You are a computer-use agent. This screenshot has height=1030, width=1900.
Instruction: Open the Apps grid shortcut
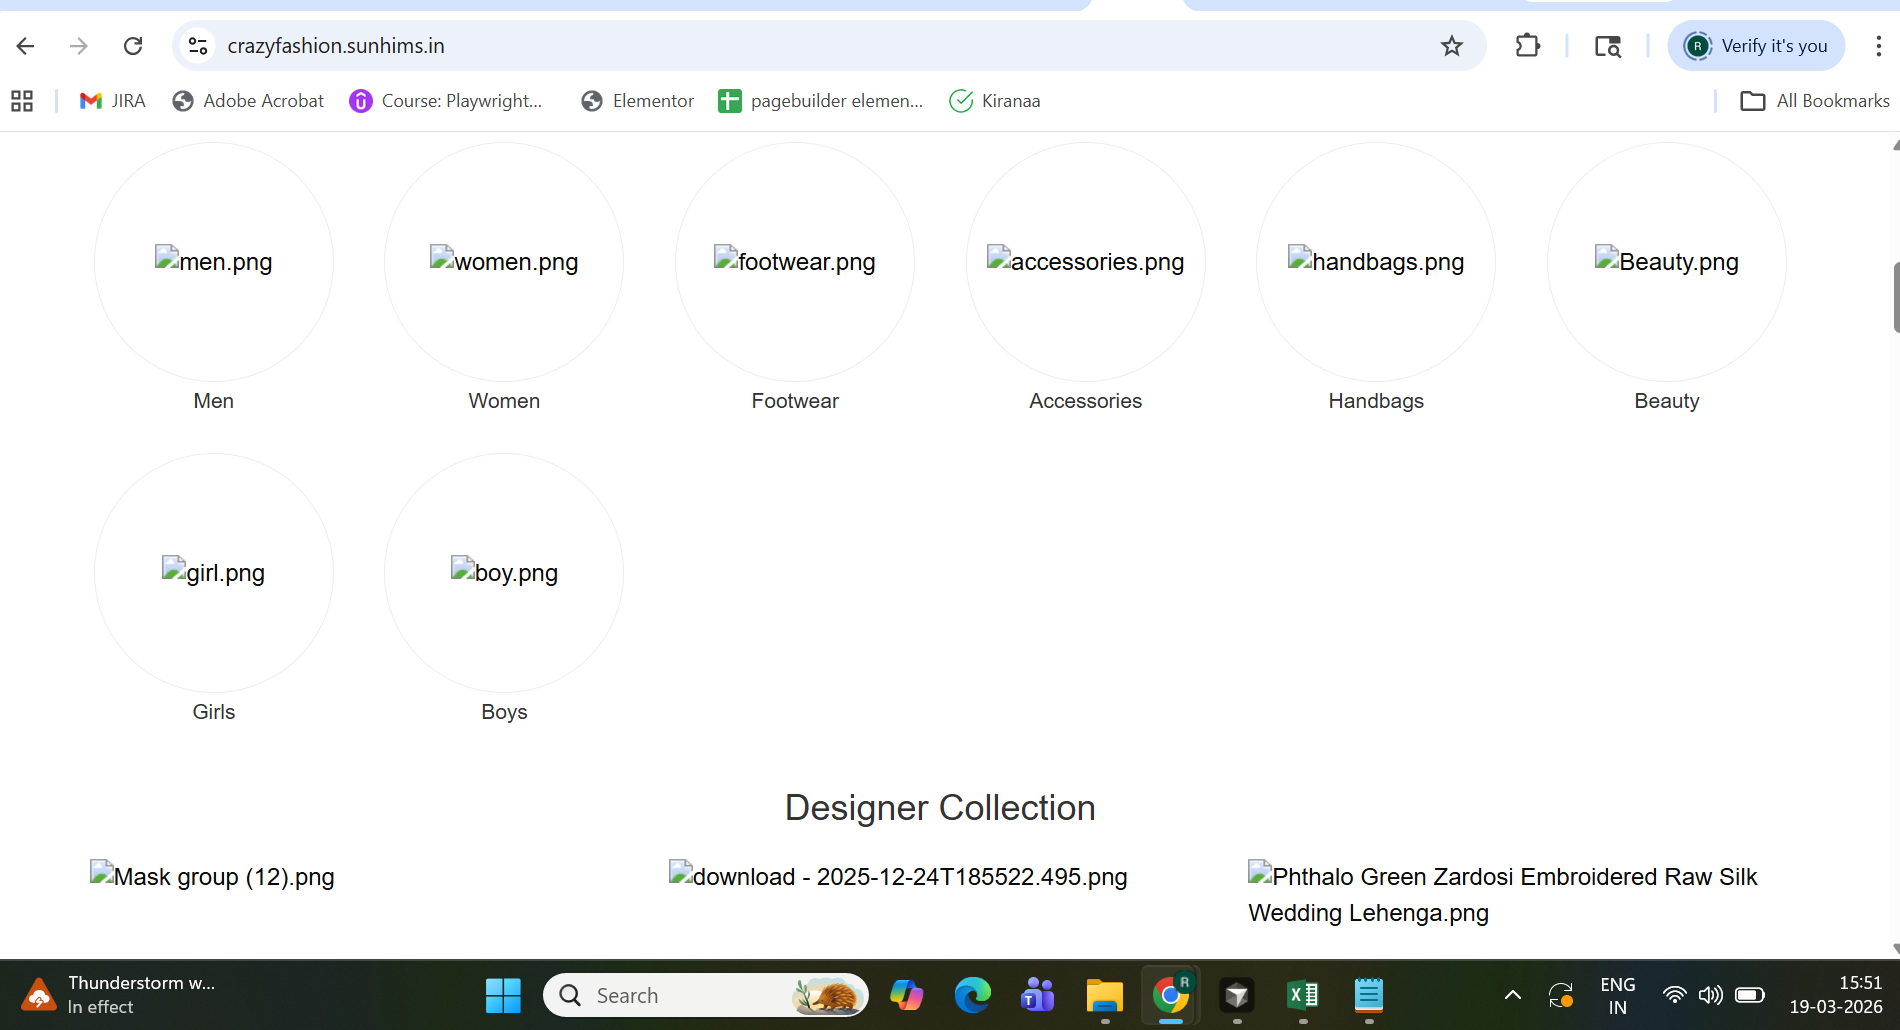coord(22,101)
